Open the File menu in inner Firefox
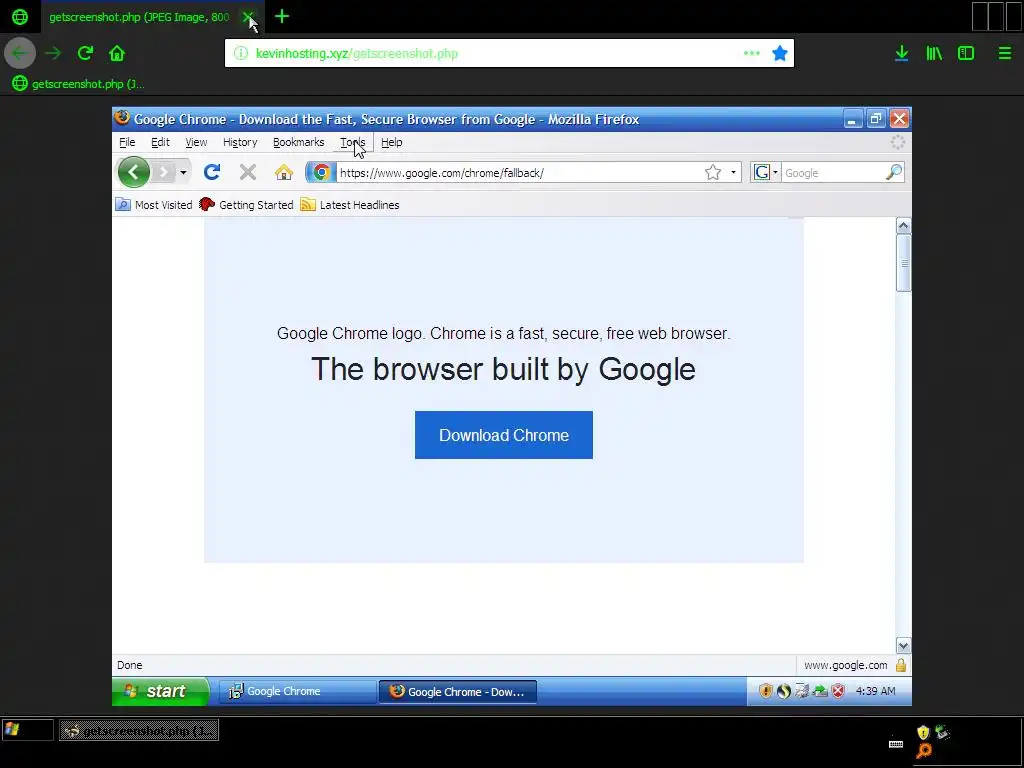 (x=127, y=142)
